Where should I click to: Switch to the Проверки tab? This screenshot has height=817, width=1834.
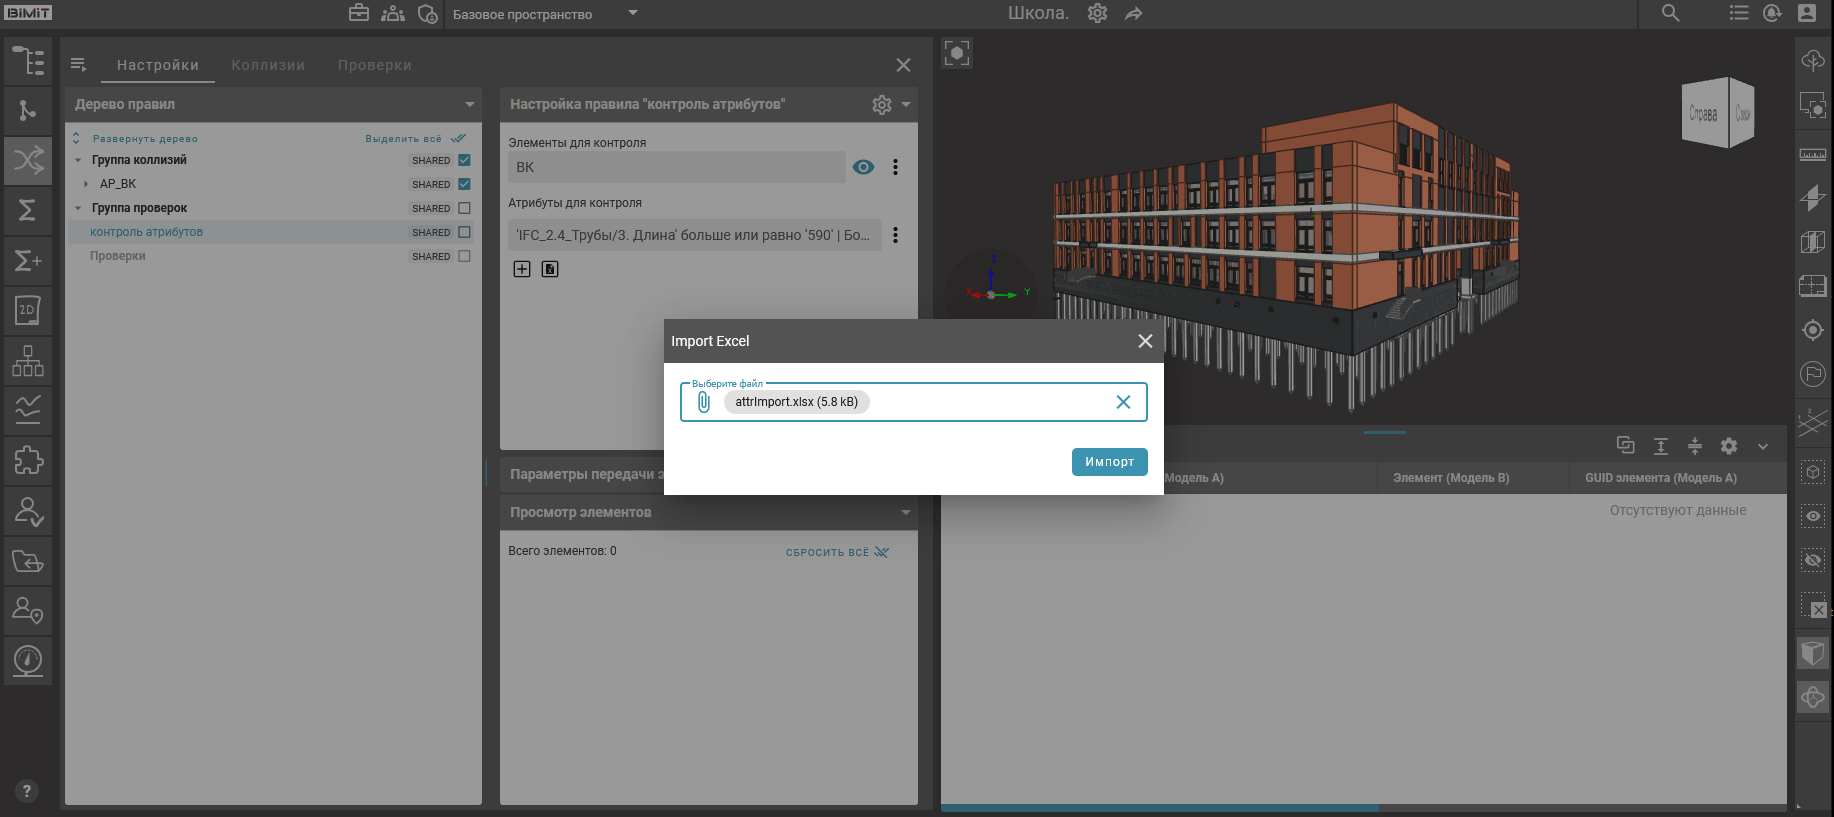[374, 65]
